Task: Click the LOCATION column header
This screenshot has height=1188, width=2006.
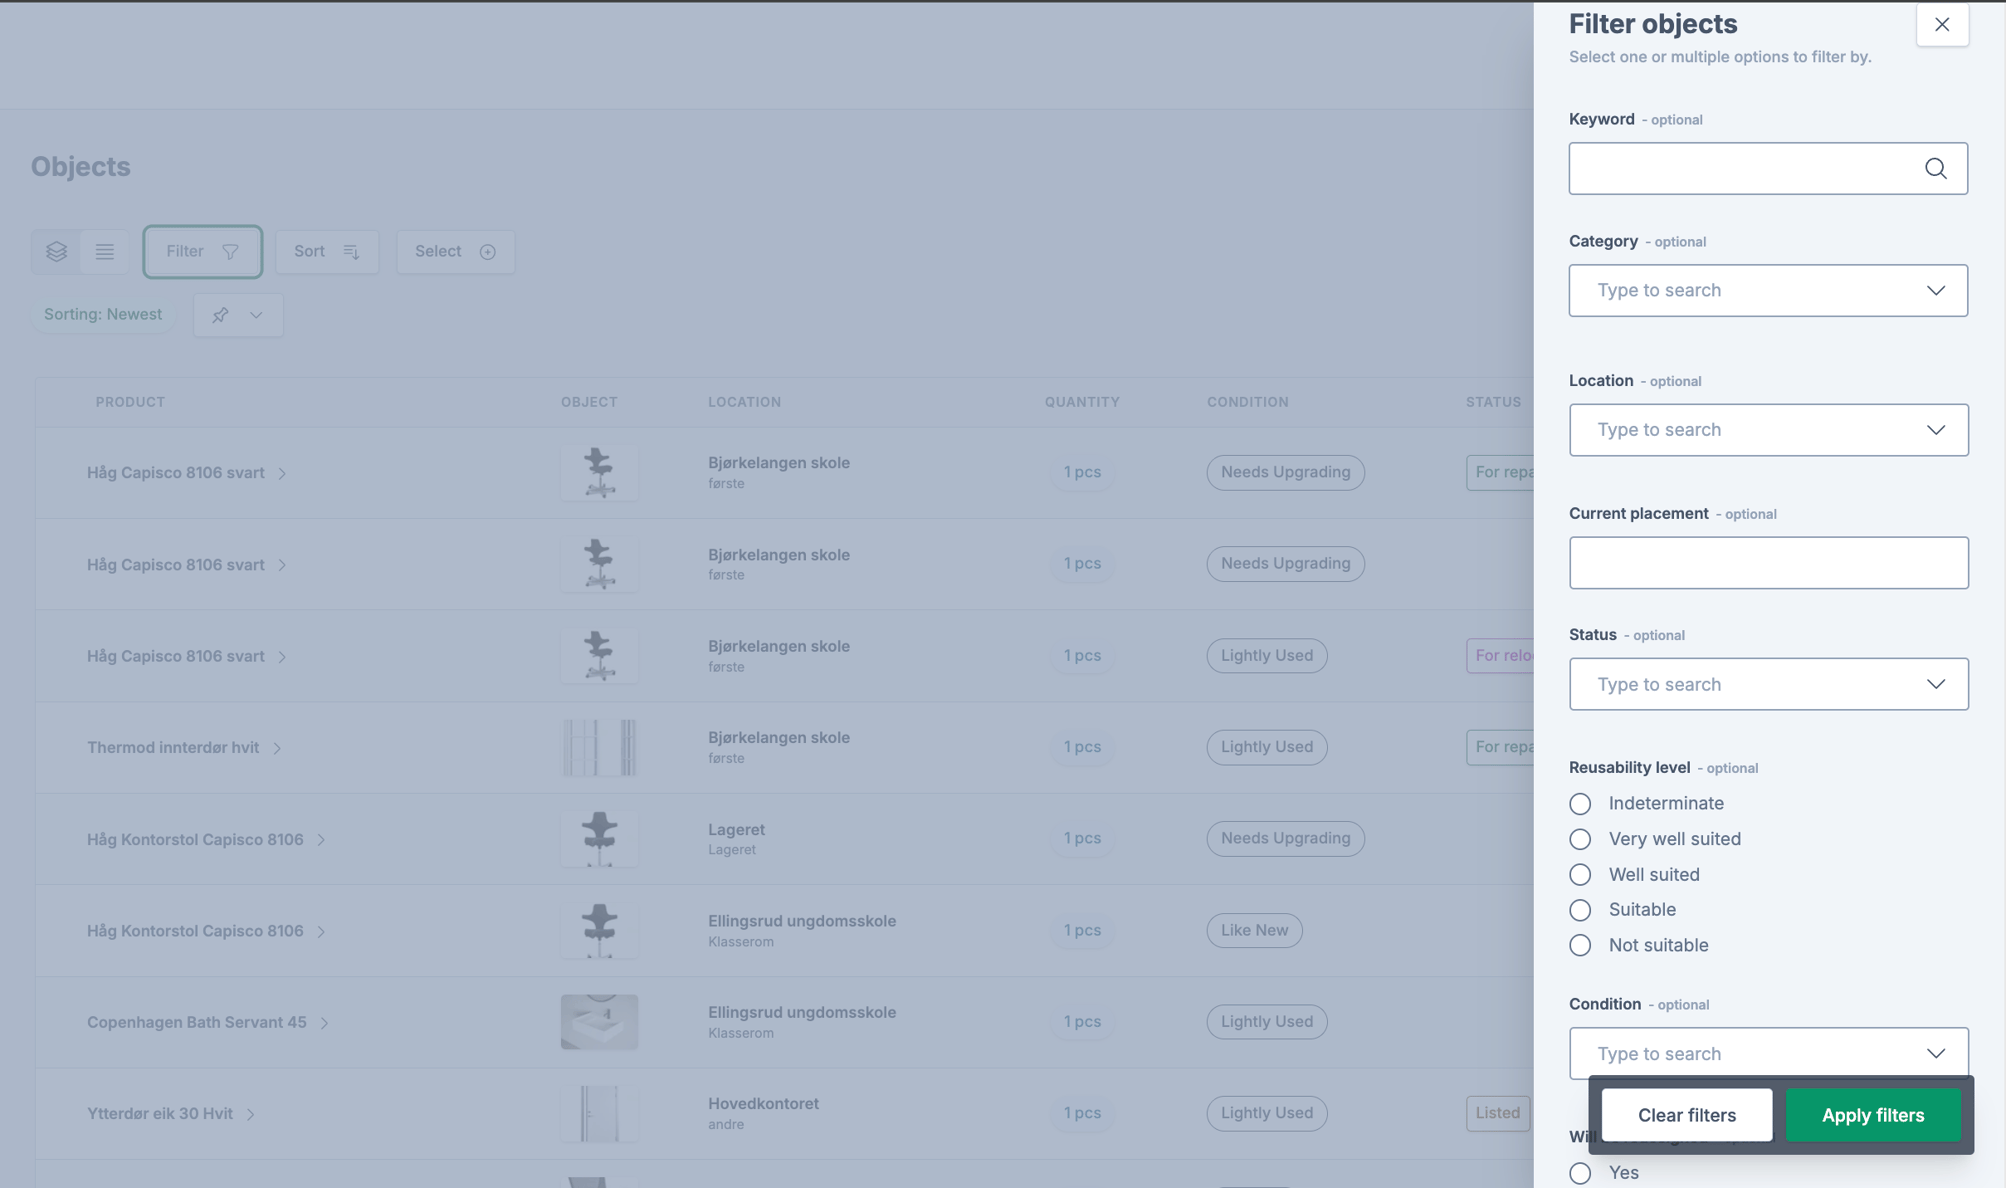Action: pos(744,402)
